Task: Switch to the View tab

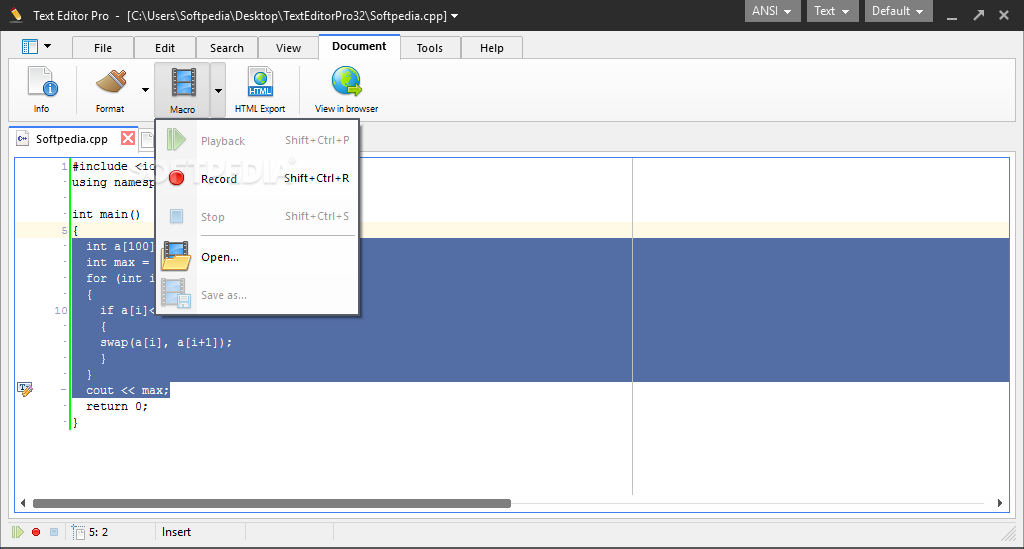Action: tap(288, 48)
